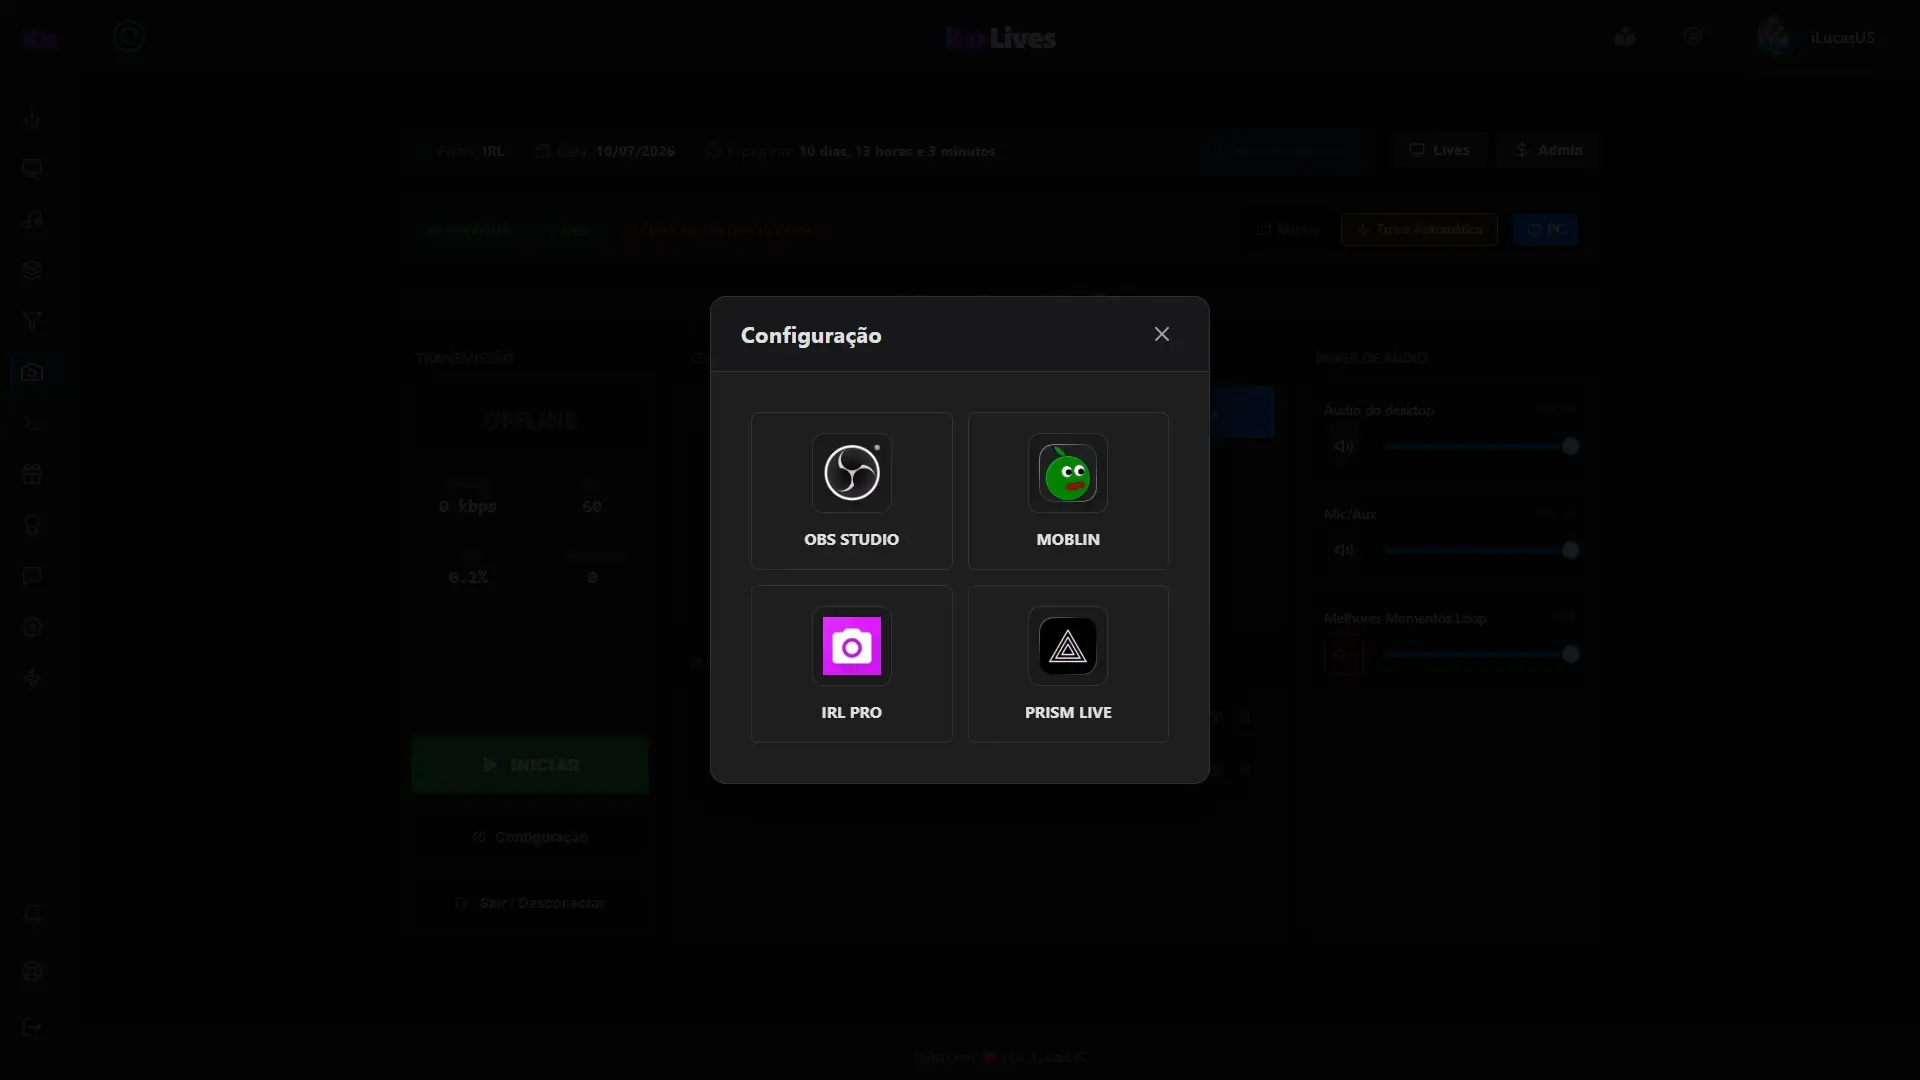Screen dimensions: 1920x1080
Task: Click the logo in the top-left corner
Action: [x=40, y=38]
